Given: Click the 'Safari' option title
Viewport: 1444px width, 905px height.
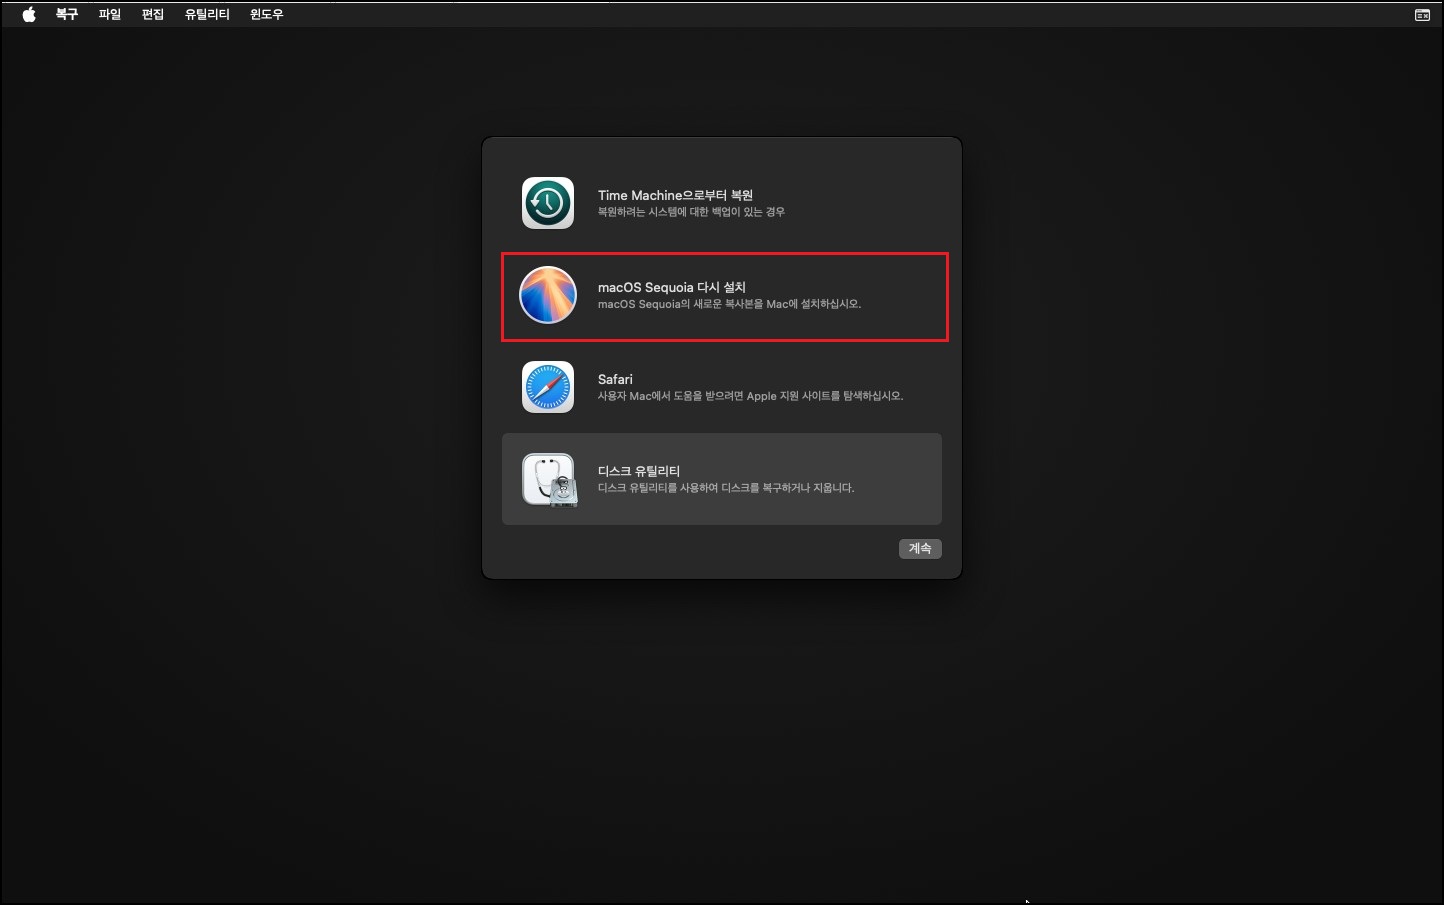Looking at the screenshot, I should click(x=615, y=379).
